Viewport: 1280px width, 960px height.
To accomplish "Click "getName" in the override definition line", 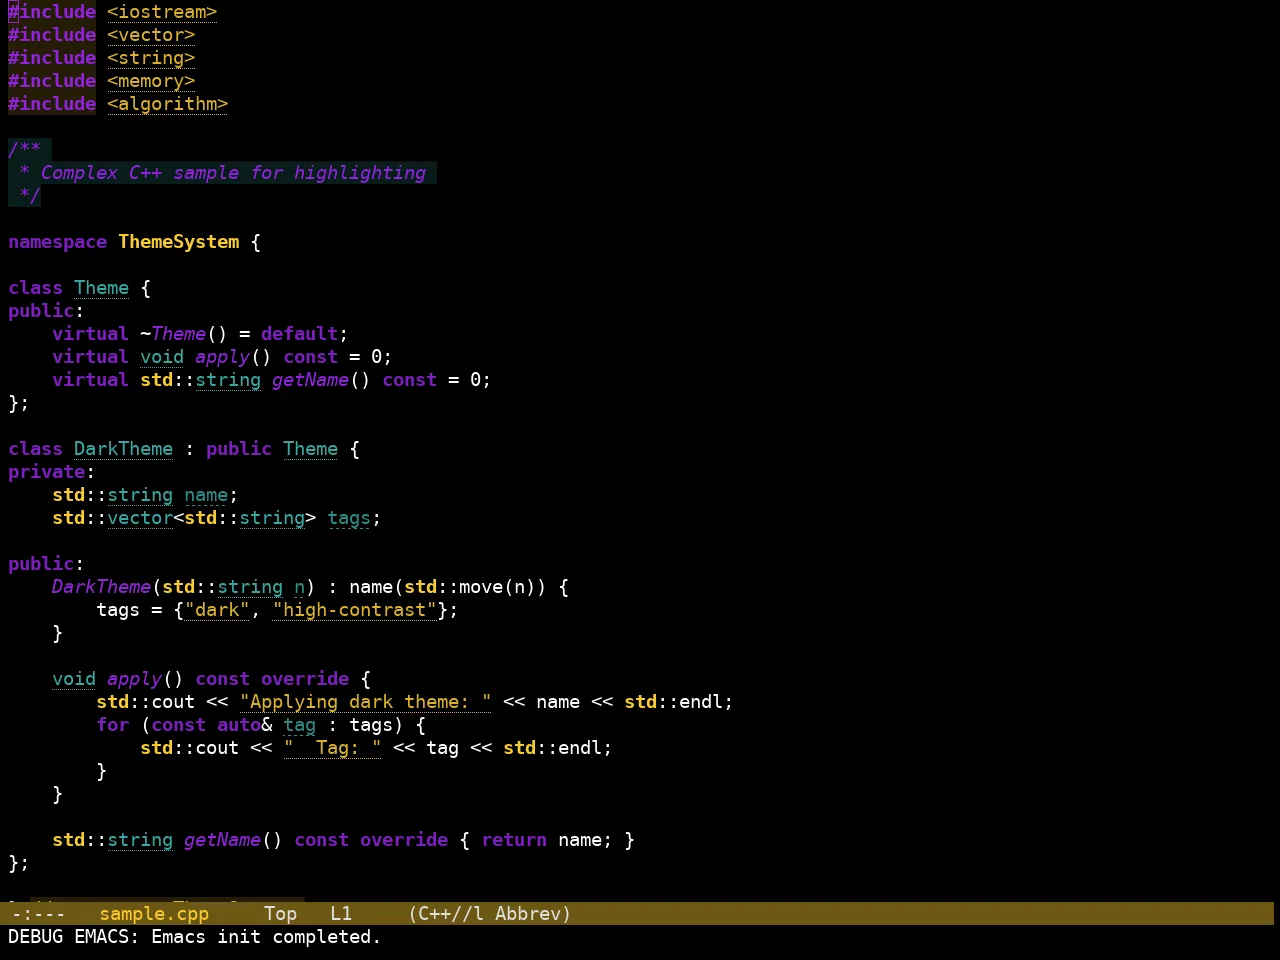I will coord(223,840).
